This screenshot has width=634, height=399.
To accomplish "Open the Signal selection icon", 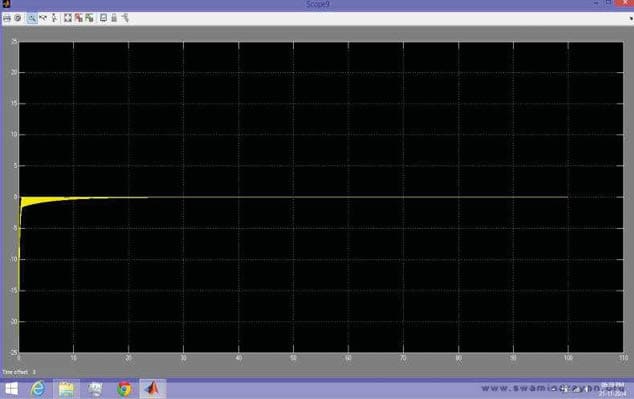I will tap(125, 18).
